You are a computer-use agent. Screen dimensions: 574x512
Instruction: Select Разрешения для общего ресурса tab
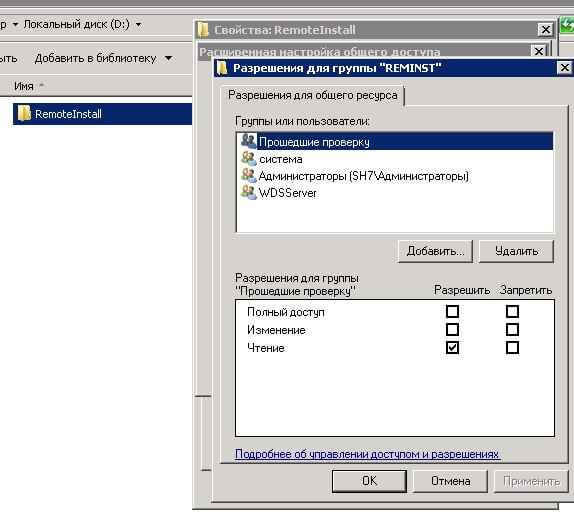[312, 96]
